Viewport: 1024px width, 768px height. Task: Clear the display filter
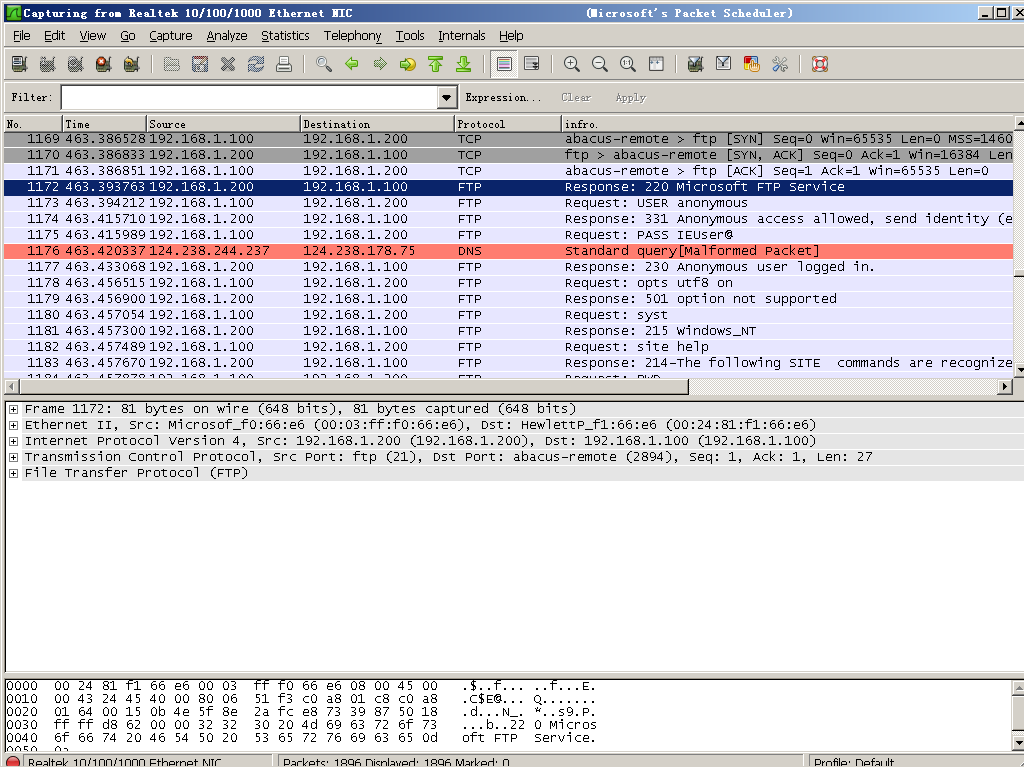[x=576, y=98]
